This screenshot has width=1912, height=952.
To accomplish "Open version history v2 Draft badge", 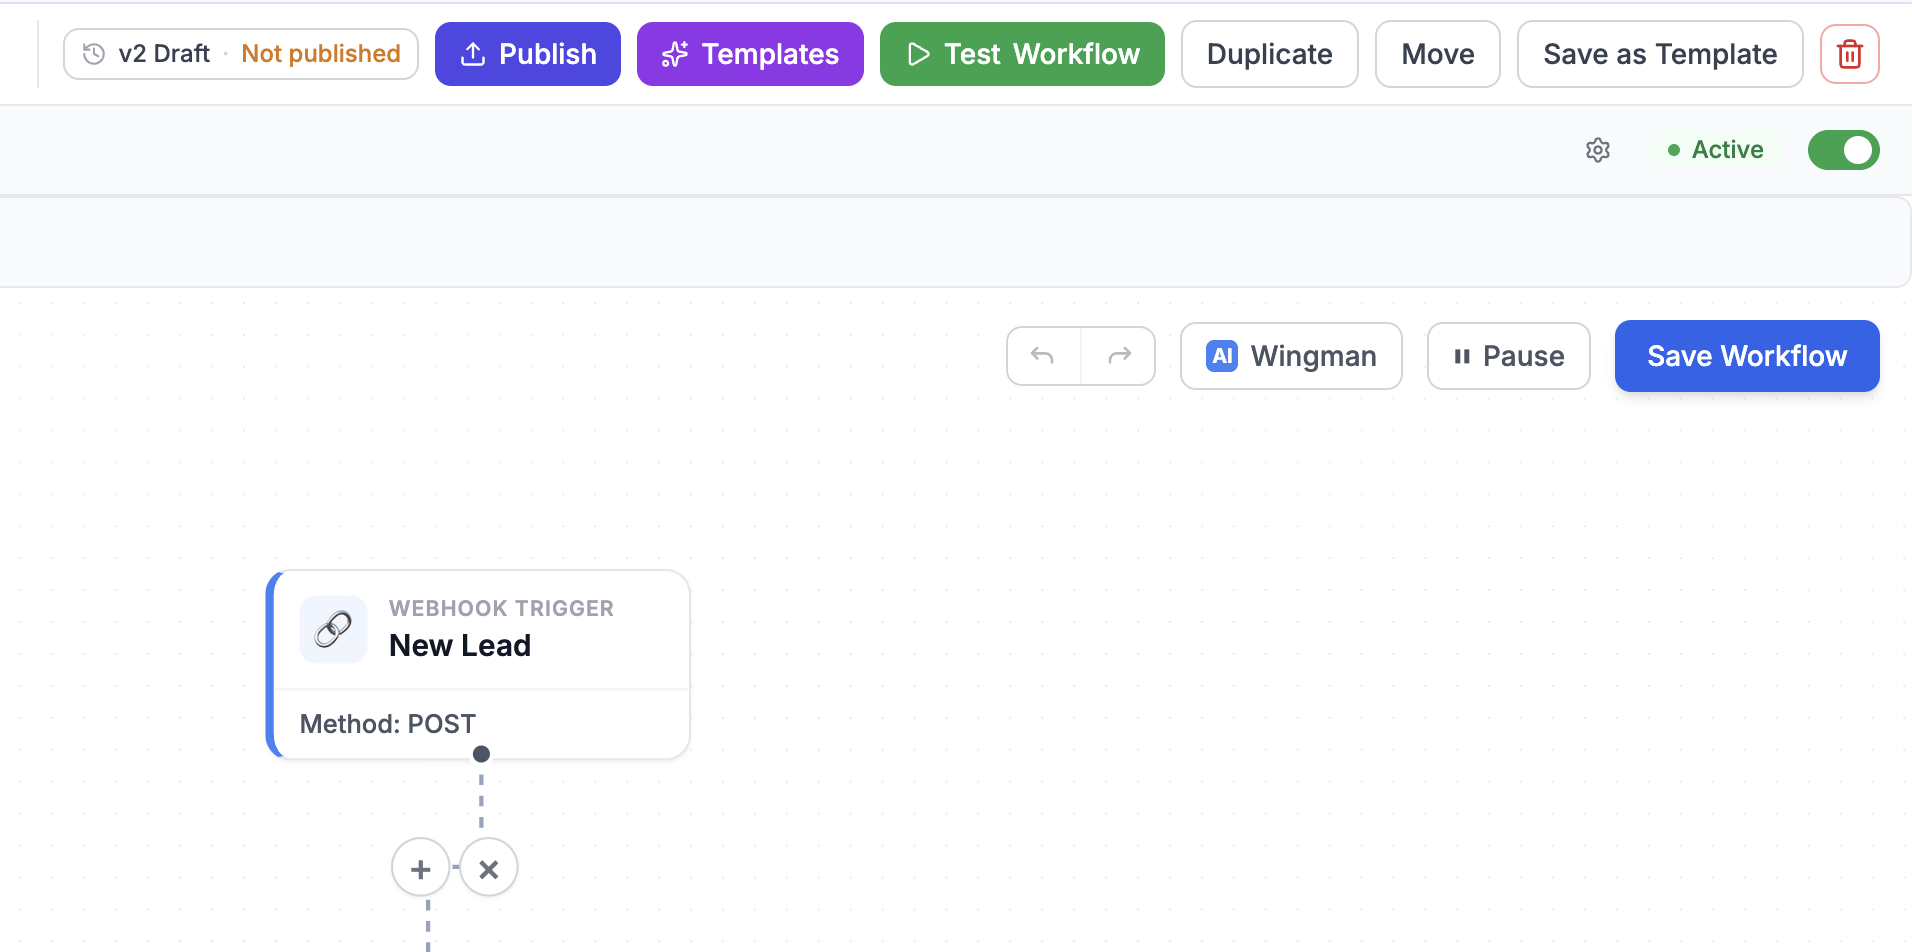I will 240,54.
